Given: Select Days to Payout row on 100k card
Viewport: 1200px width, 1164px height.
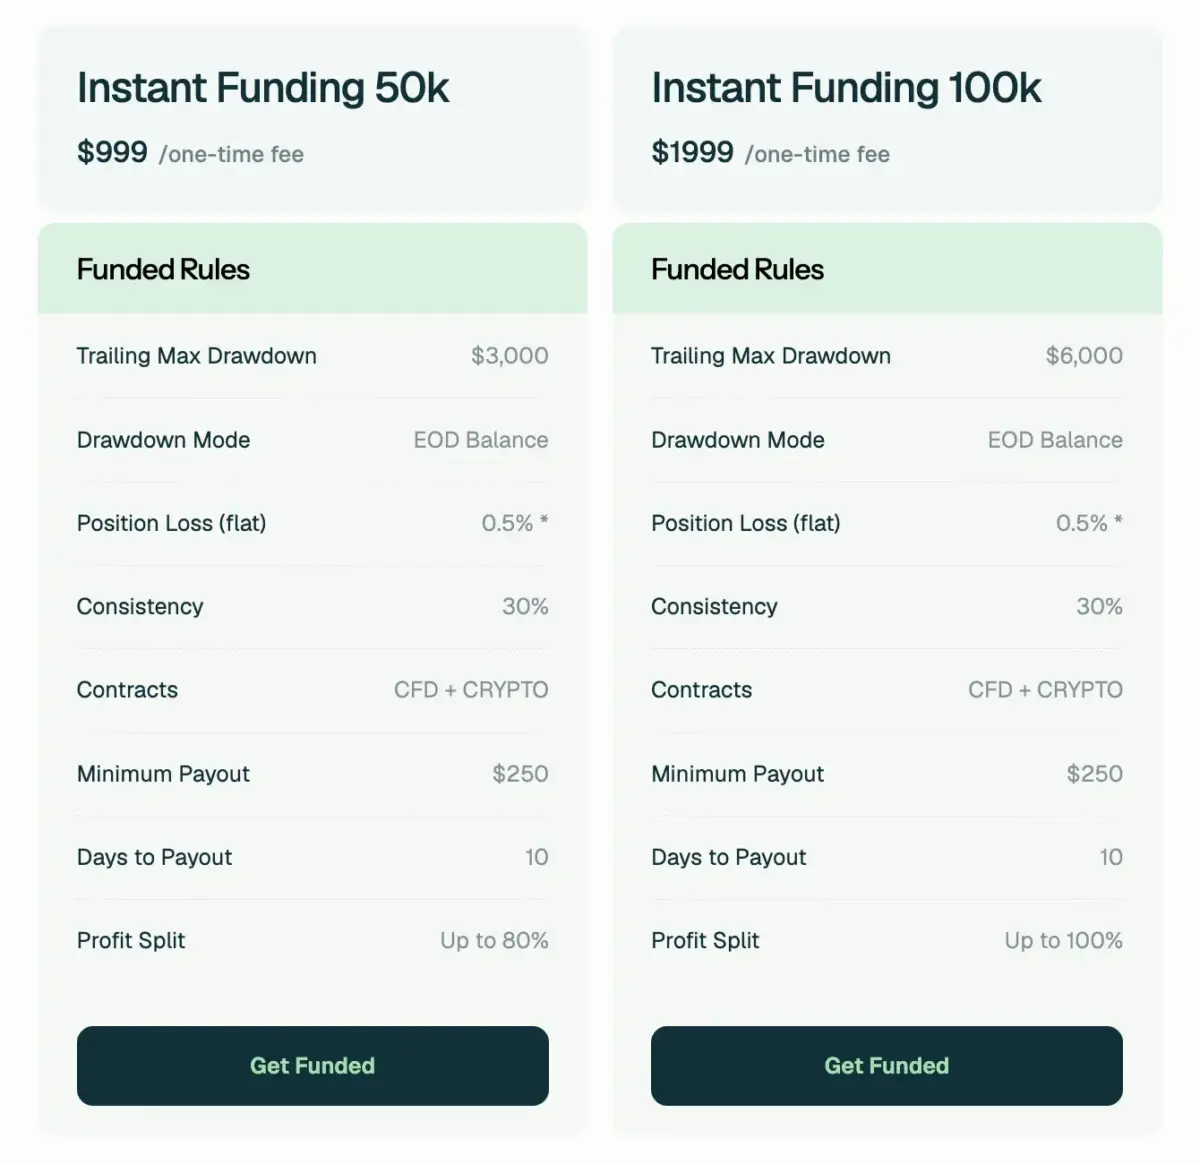Looking at the screenshot, I should [x=886, y=857].
